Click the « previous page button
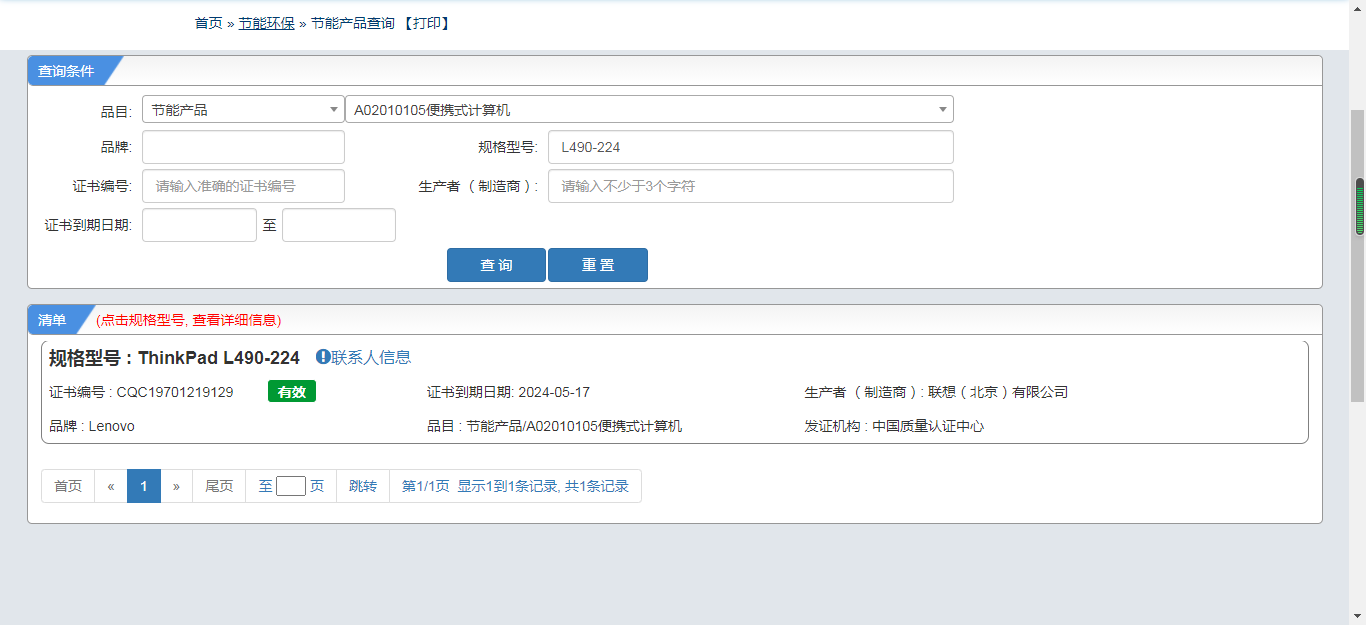 pyautogui.click(x=111, y=486)
